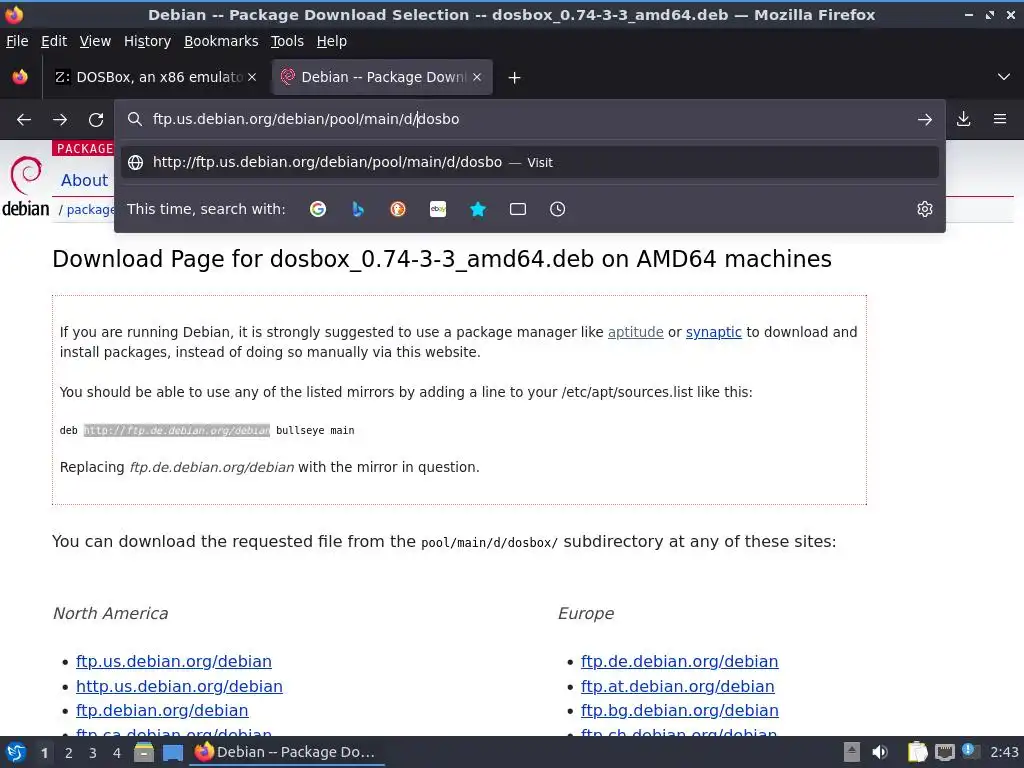Reload the current page
1024x768 pixels.
click(96, 120)
